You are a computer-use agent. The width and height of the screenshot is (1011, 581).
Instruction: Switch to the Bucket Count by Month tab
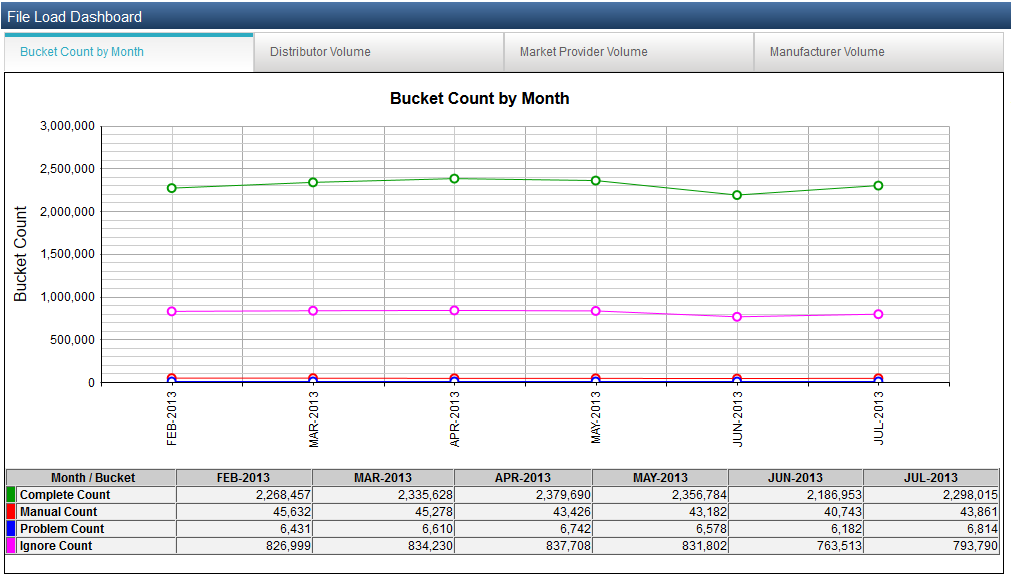click(129, 52)
